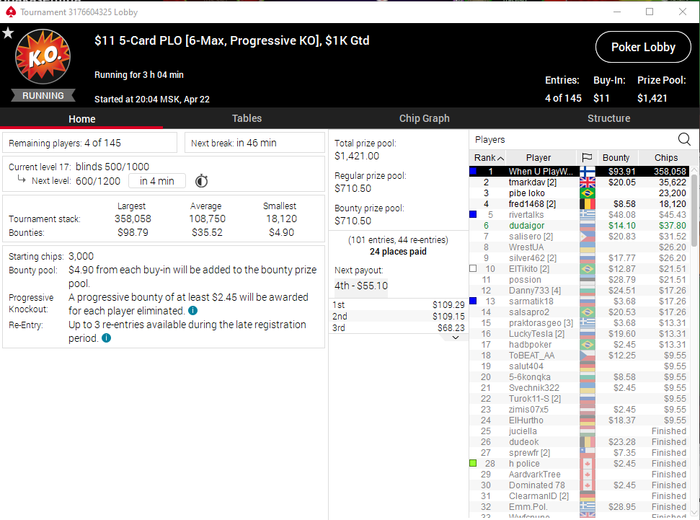Click the Next break in 46 min box
Screen dimensions: 700x520
click(x=254, y=143)
